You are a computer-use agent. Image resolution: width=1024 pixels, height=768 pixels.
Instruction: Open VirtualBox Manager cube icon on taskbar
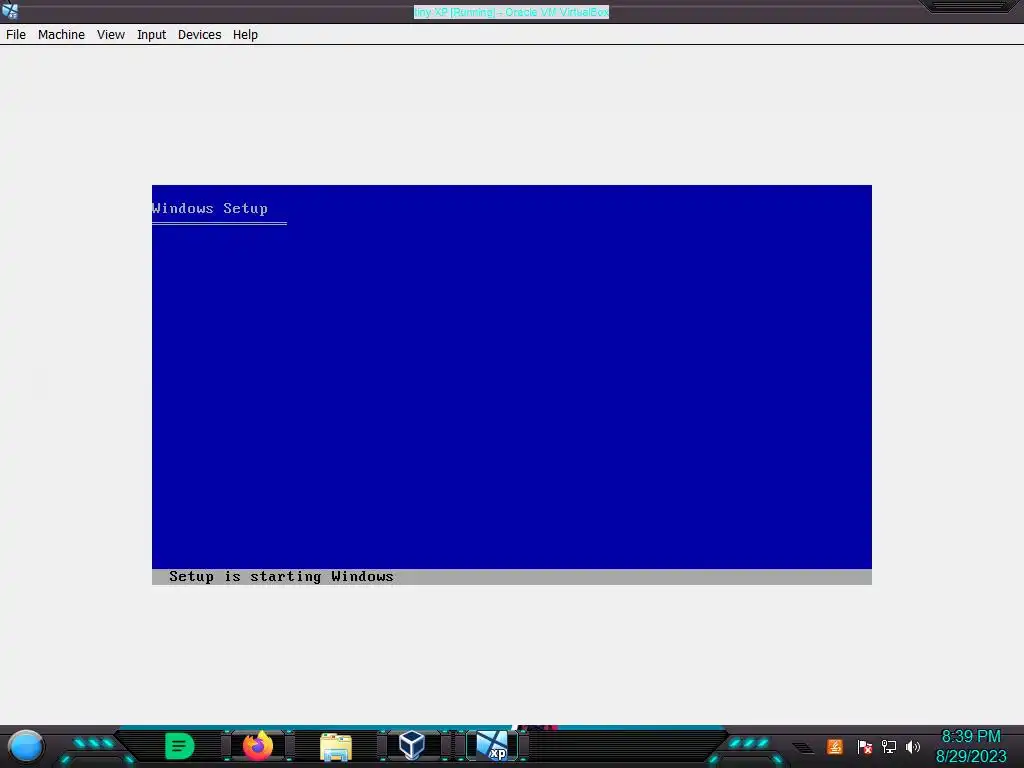412,745
